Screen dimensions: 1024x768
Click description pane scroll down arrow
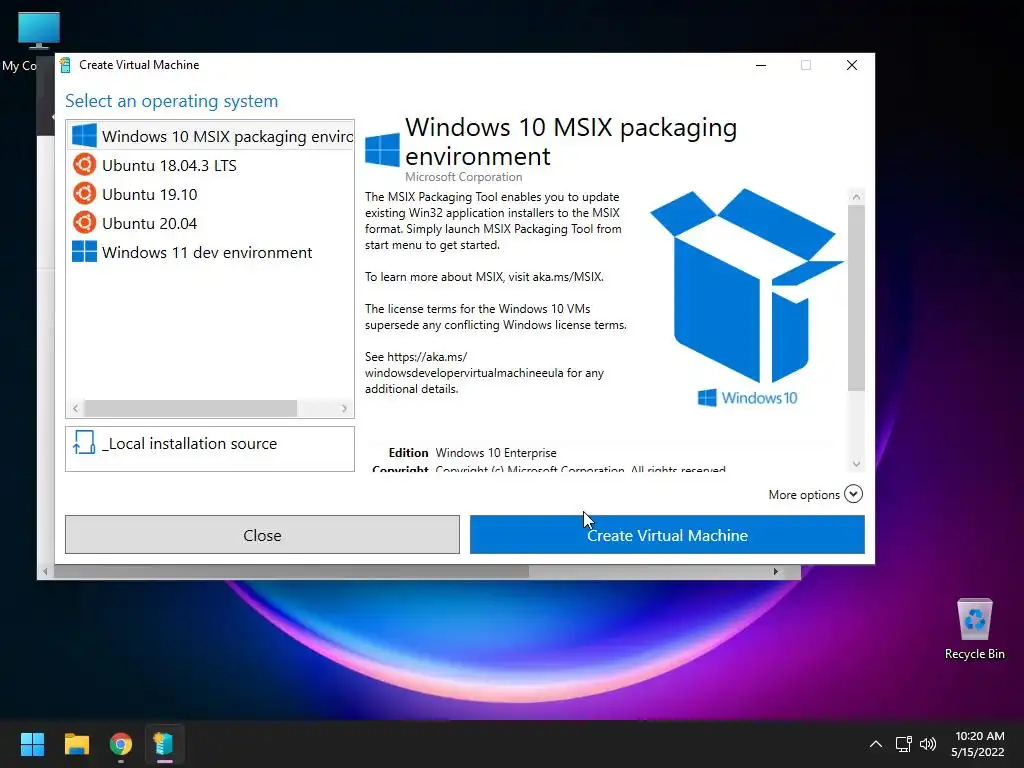[856, 464]
